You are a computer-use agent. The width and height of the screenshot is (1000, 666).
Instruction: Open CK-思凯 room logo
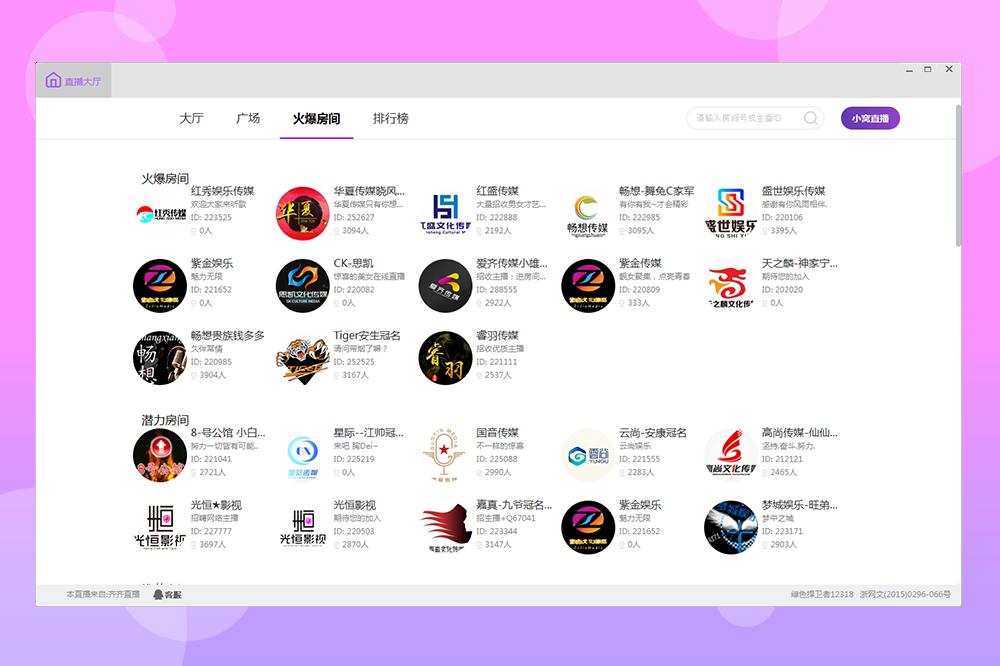pyautogui.click(x=303, y=285)
